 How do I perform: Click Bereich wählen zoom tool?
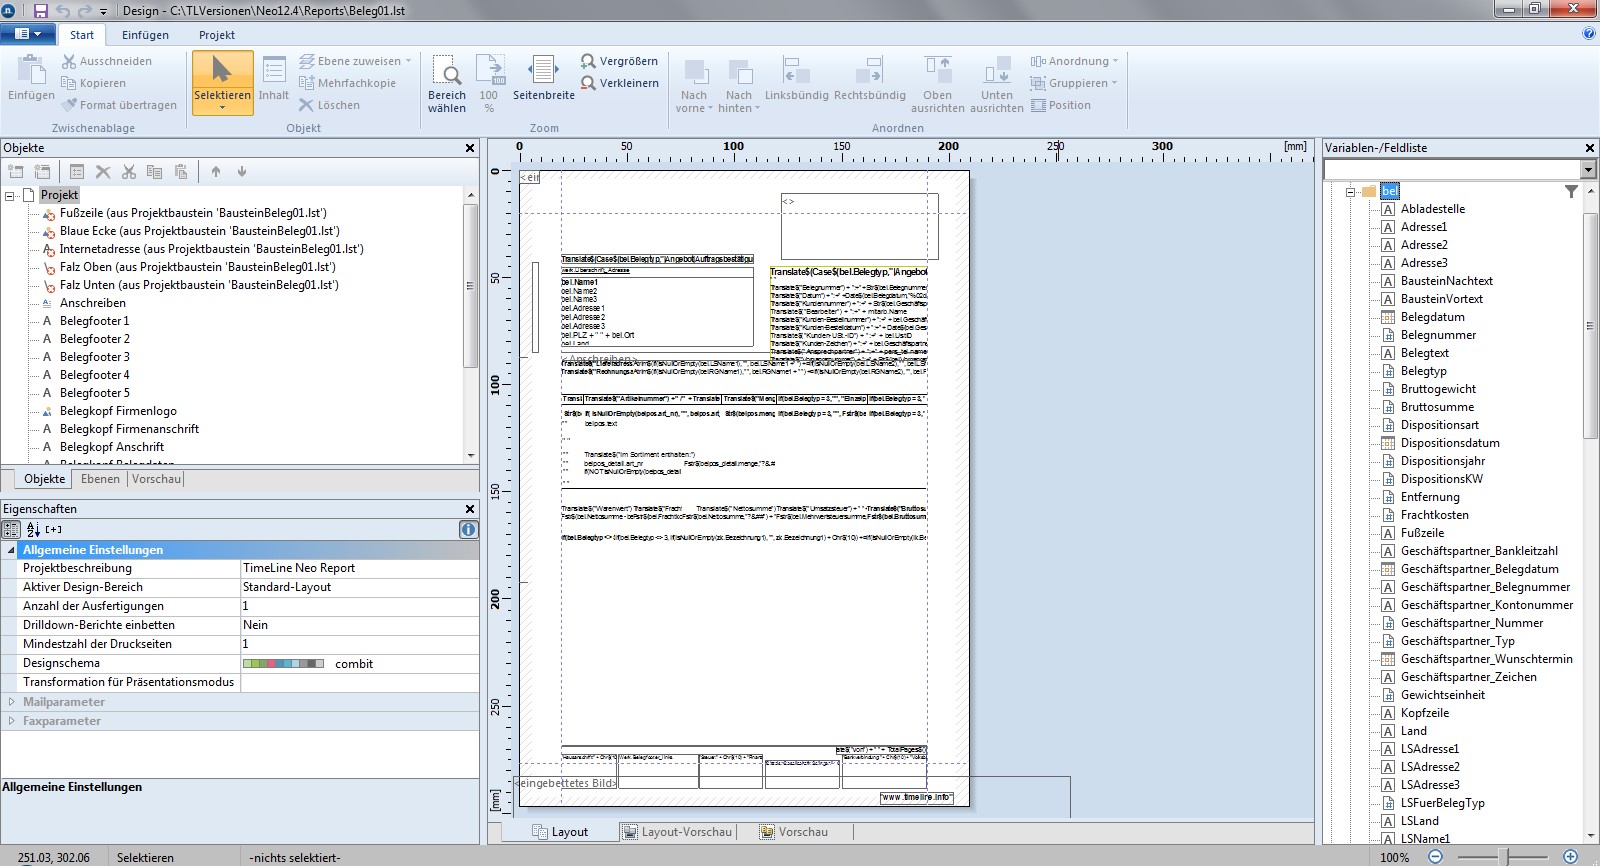click(447, 84)
